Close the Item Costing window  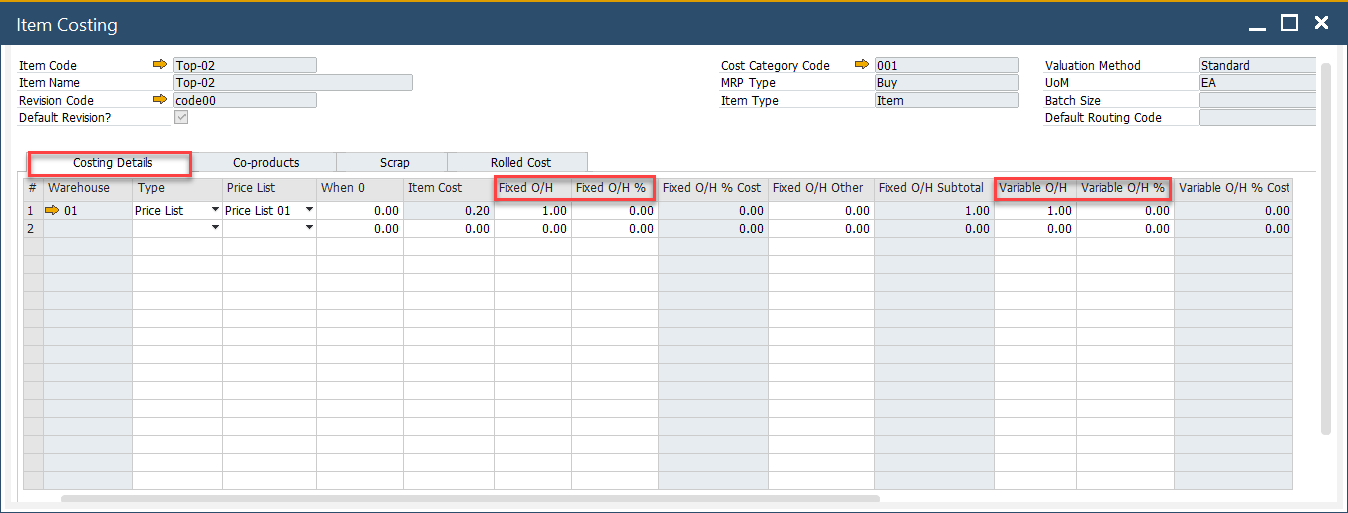1321,23
